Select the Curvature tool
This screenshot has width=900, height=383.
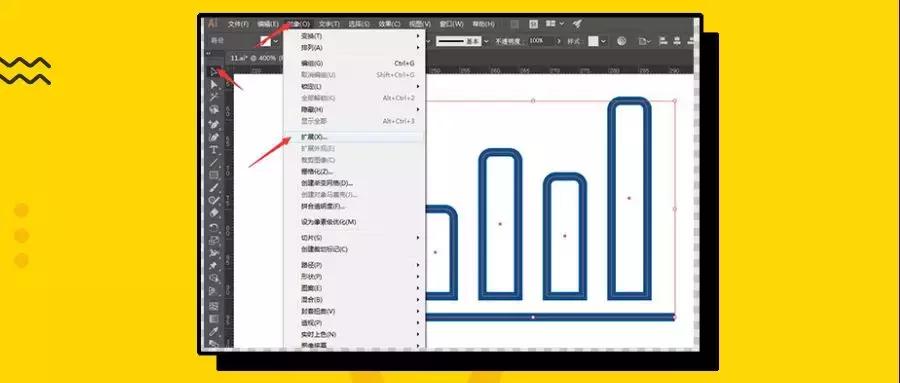214,137
